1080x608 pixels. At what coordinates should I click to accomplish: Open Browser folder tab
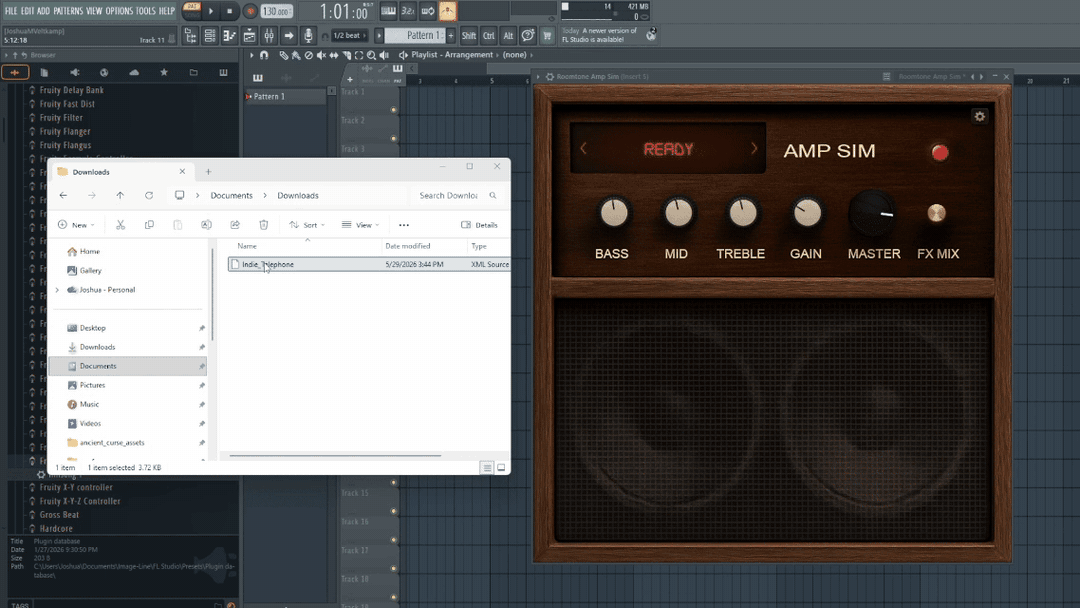coord(194,72)
